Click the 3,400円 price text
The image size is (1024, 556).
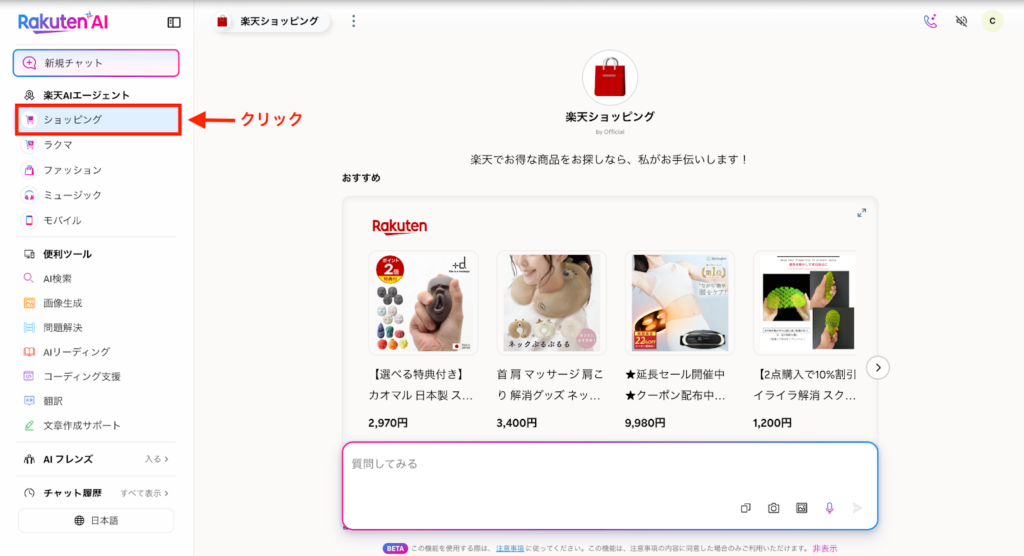tap(517, 423)
